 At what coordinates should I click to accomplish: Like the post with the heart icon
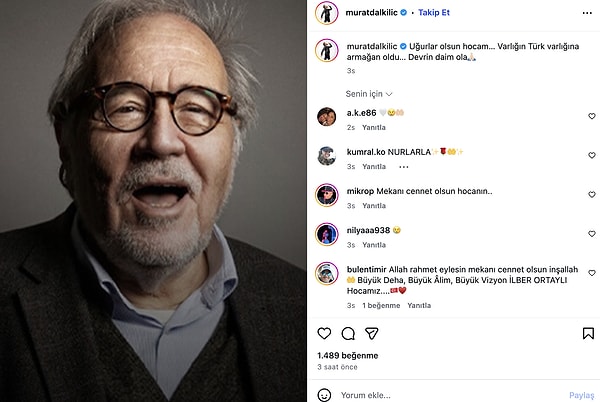point(324,333)
